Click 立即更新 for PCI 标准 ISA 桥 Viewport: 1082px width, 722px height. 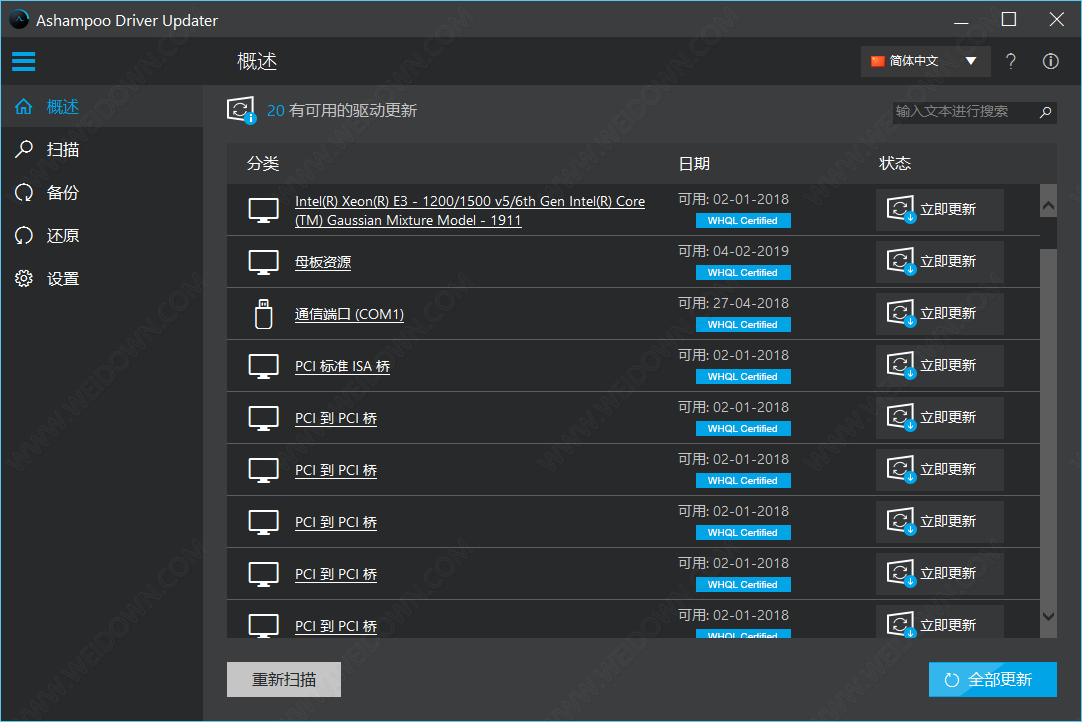(939, 365)
